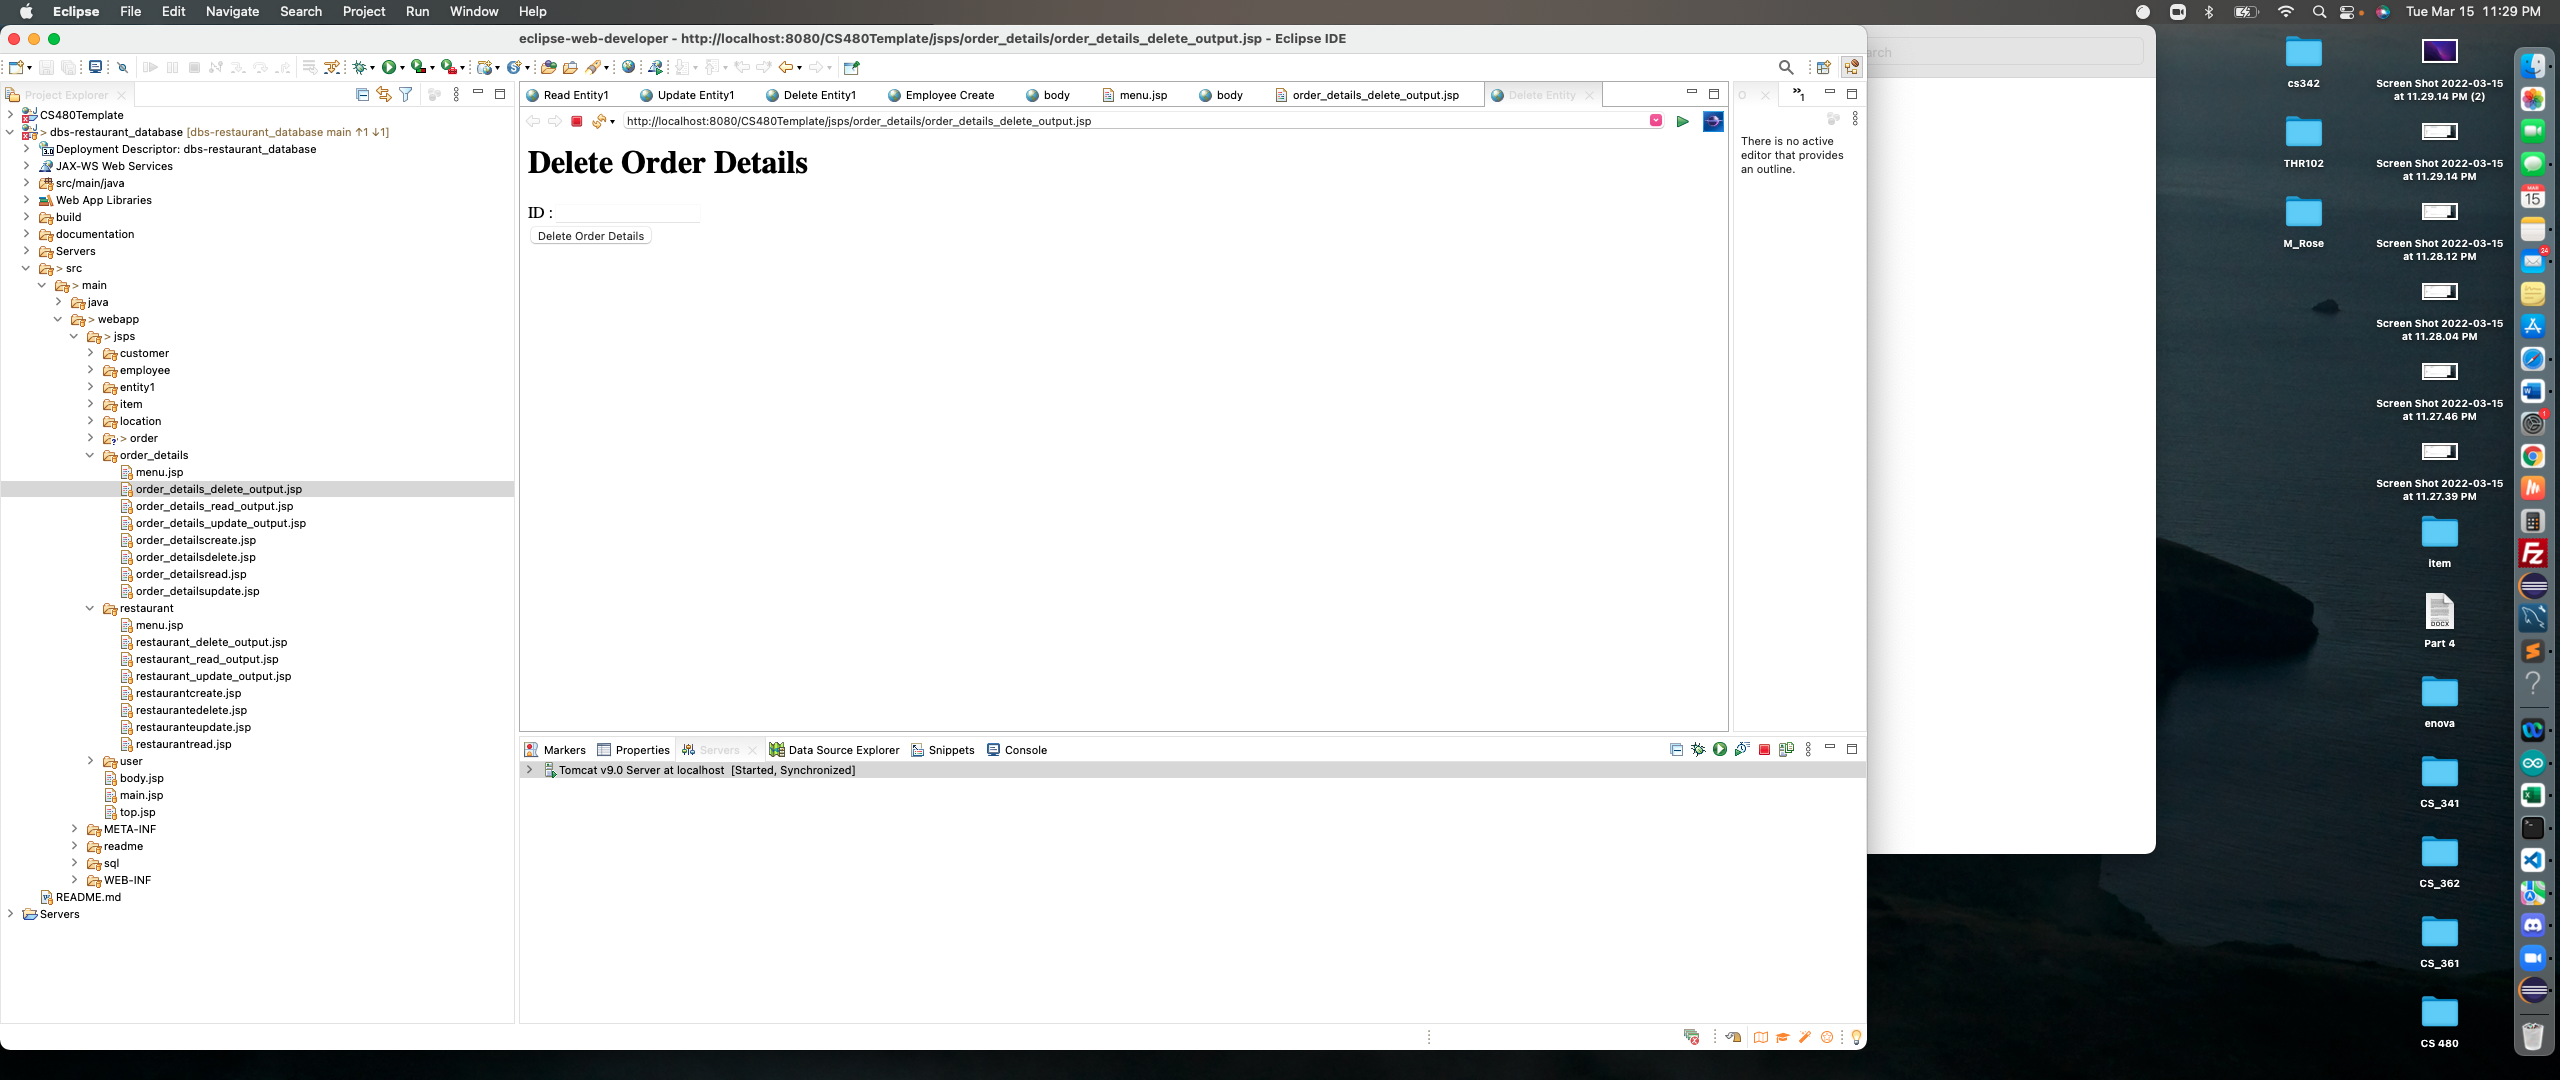Collapse the restaurant folder
The image size is (2560, 1080).
[90, 608]
